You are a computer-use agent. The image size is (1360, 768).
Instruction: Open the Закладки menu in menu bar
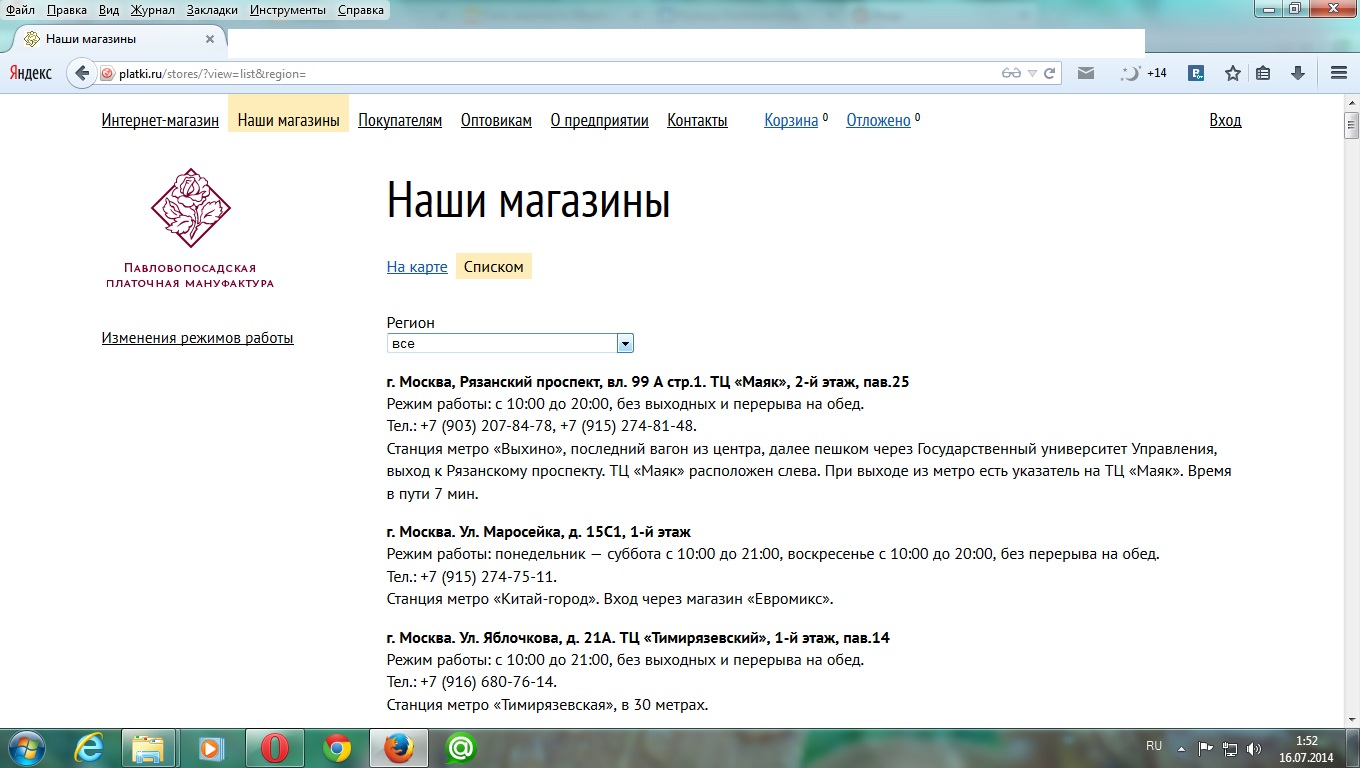[212, 10]
